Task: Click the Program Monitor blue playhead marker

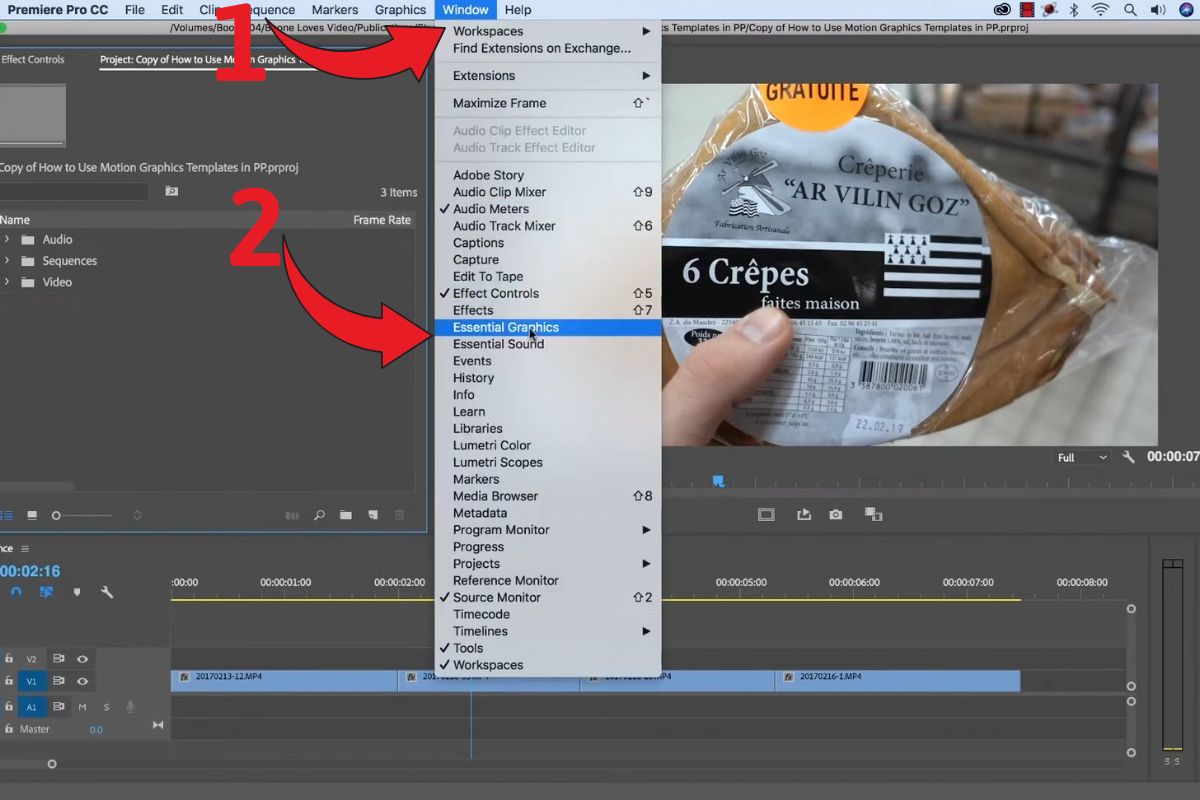Action: pos(718,481)
